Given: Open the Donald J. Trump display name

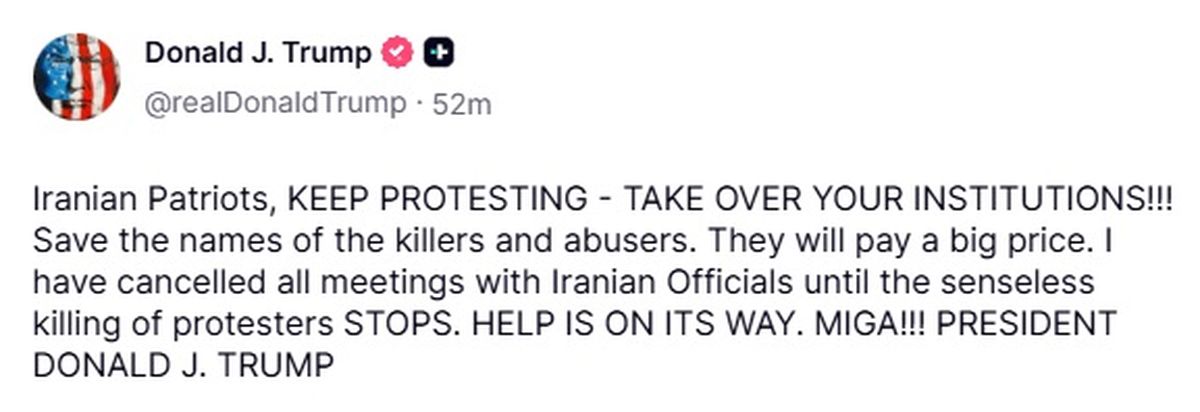Looking at the screenshot, I should 258,53.
